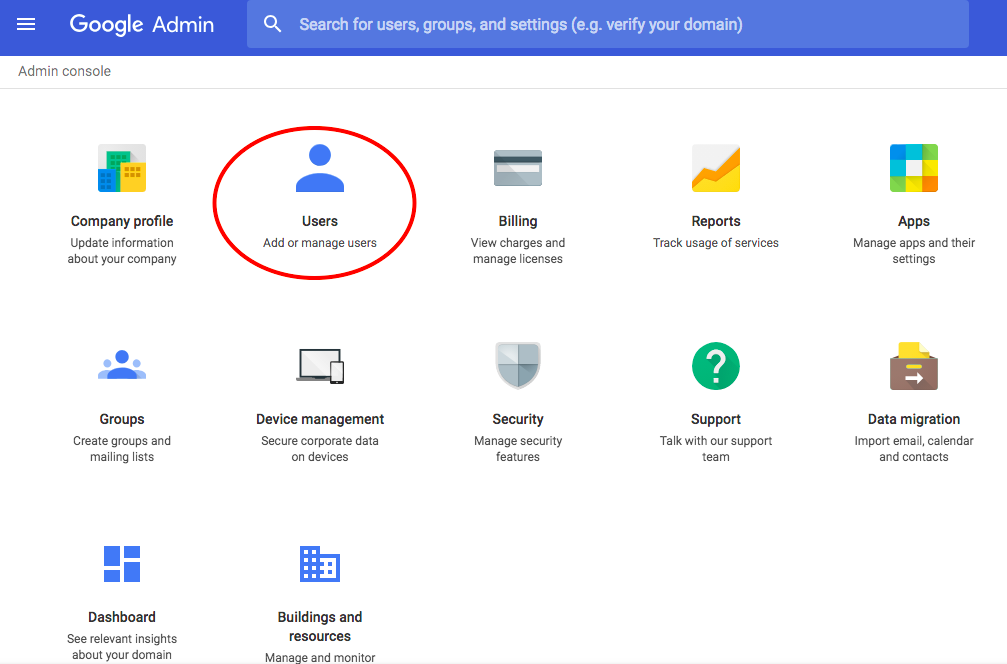
Task: Click the green Support question mark icon
Action: pyautogui.click(x=715, y=366)
